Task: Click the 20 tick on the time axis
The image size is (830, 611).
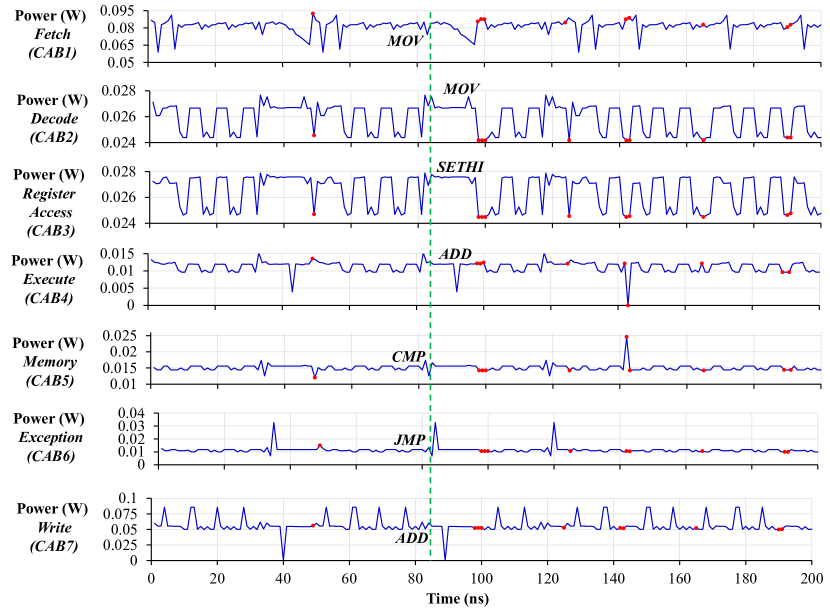Action: click(217, 579)
